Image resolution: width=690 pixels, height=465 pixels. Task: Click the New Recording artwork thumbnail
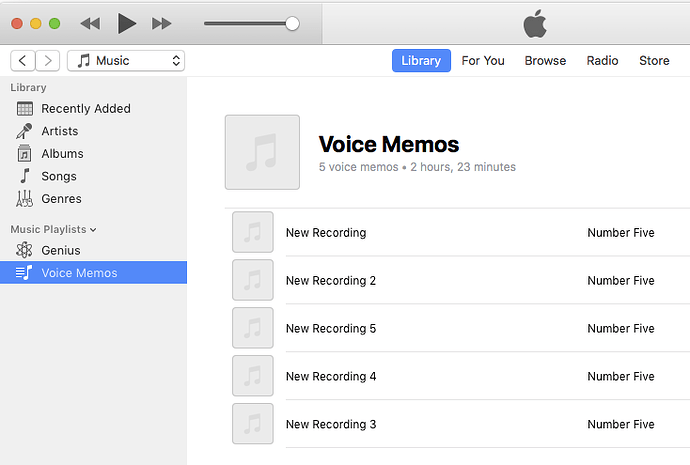[253, 232]
